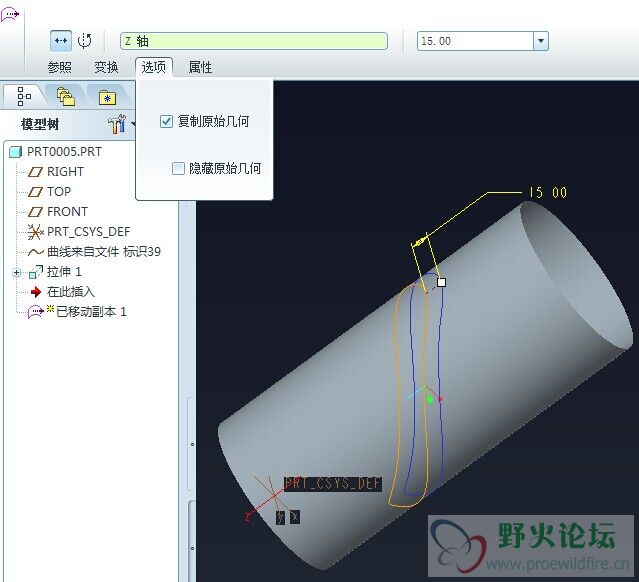The width and height of the screenshot is (639, 582).
Task: Select the FRONT datum plane
Action: (x=67, y=212)
